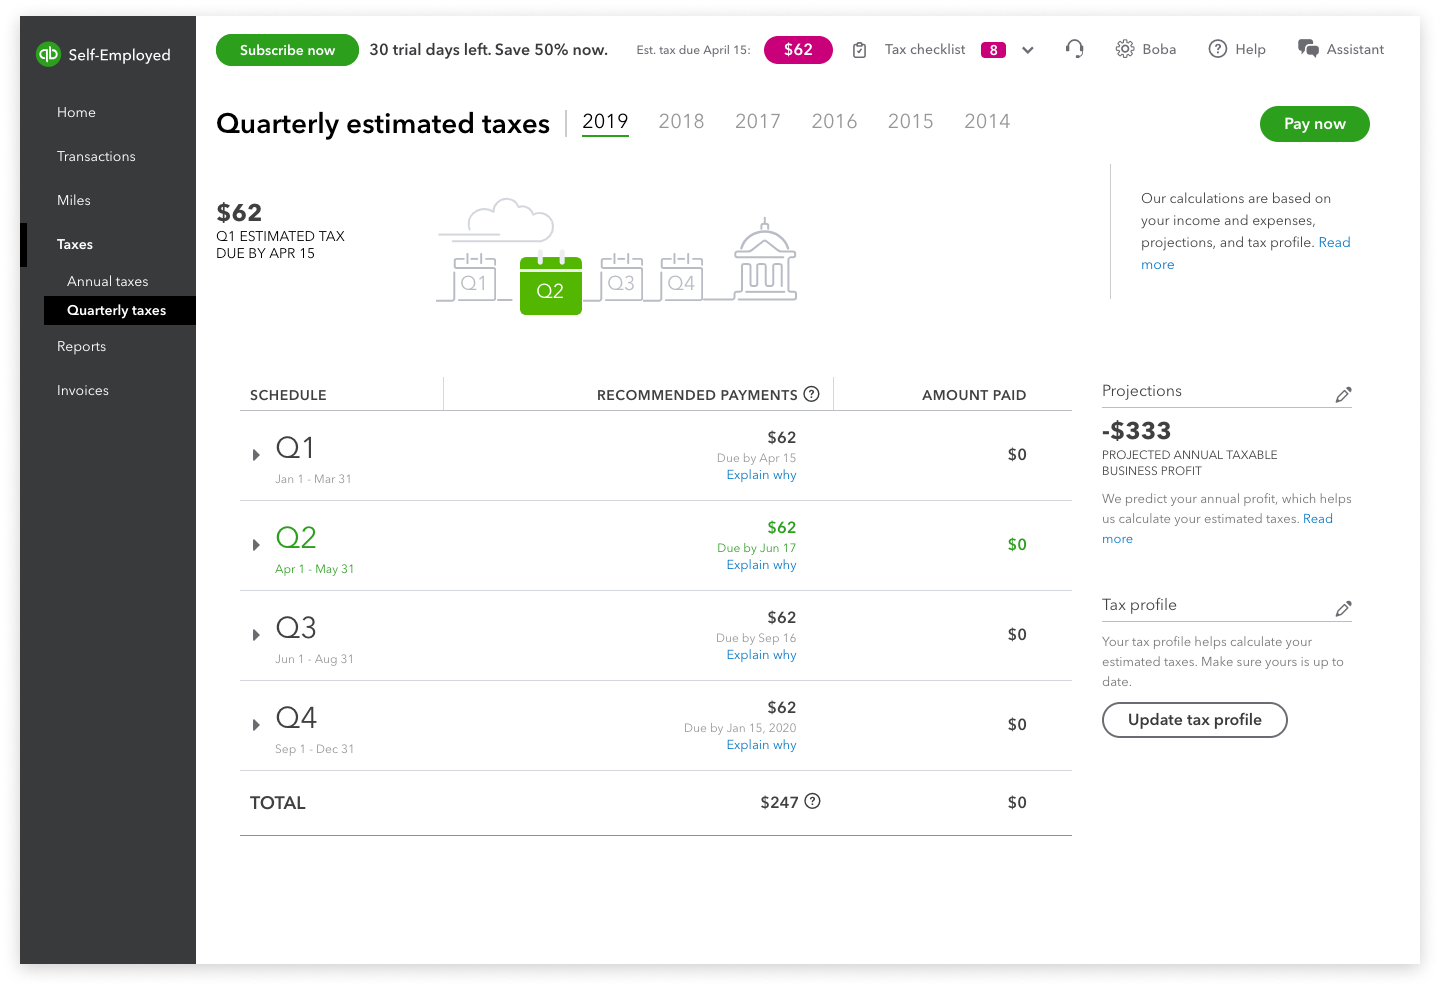Click Explain why for Q1 payment
1440x988 pixels.
762,475
